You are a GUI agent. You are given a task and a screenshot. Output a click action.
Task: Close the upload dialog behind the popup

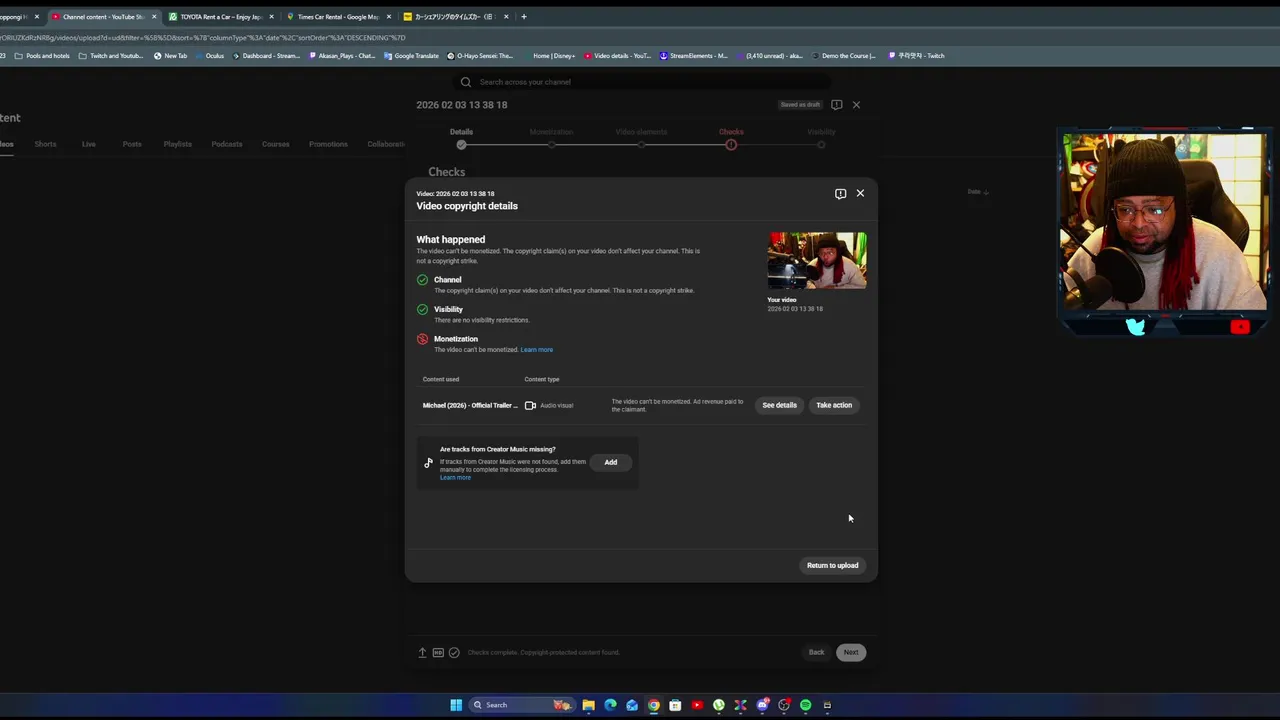856,104
